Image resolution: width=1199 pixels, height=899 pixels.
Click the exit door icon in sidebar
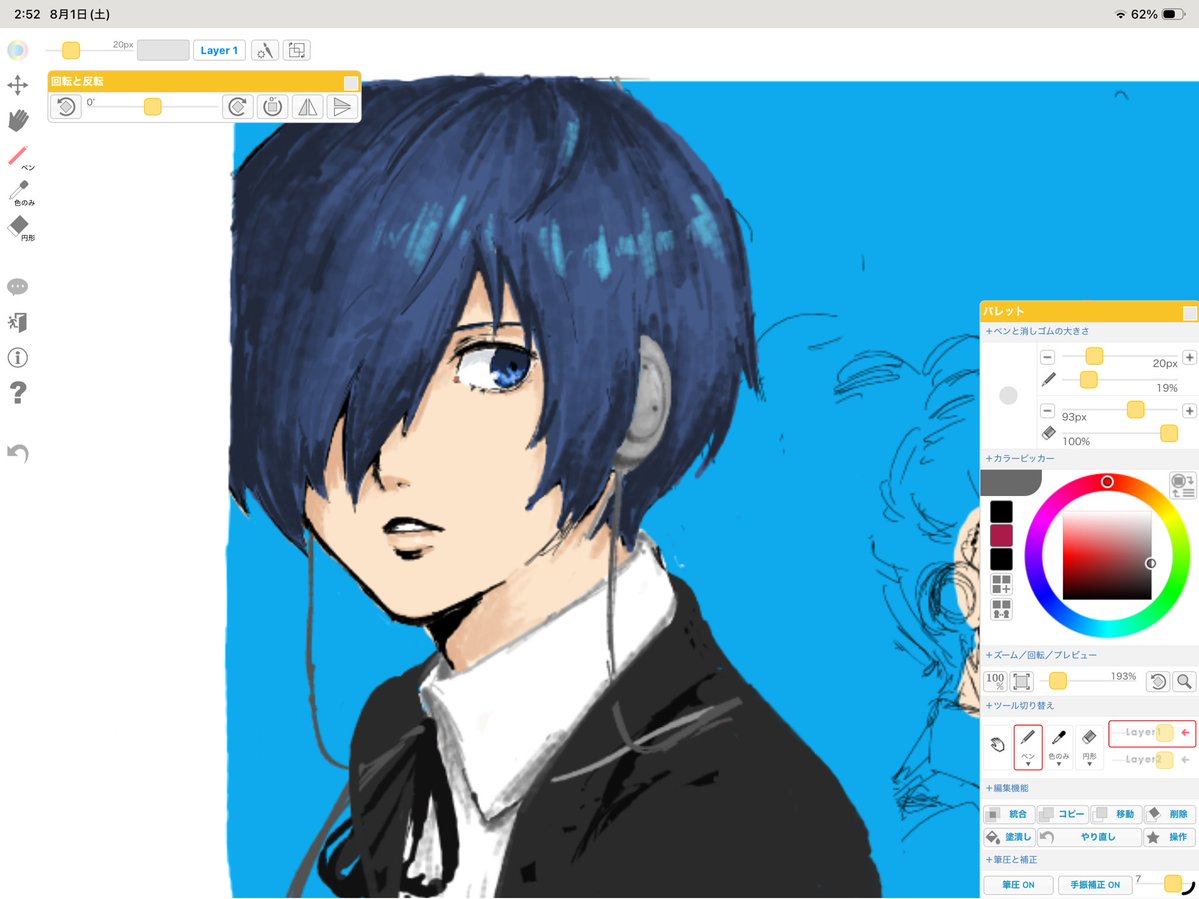(x=18, y=322)
